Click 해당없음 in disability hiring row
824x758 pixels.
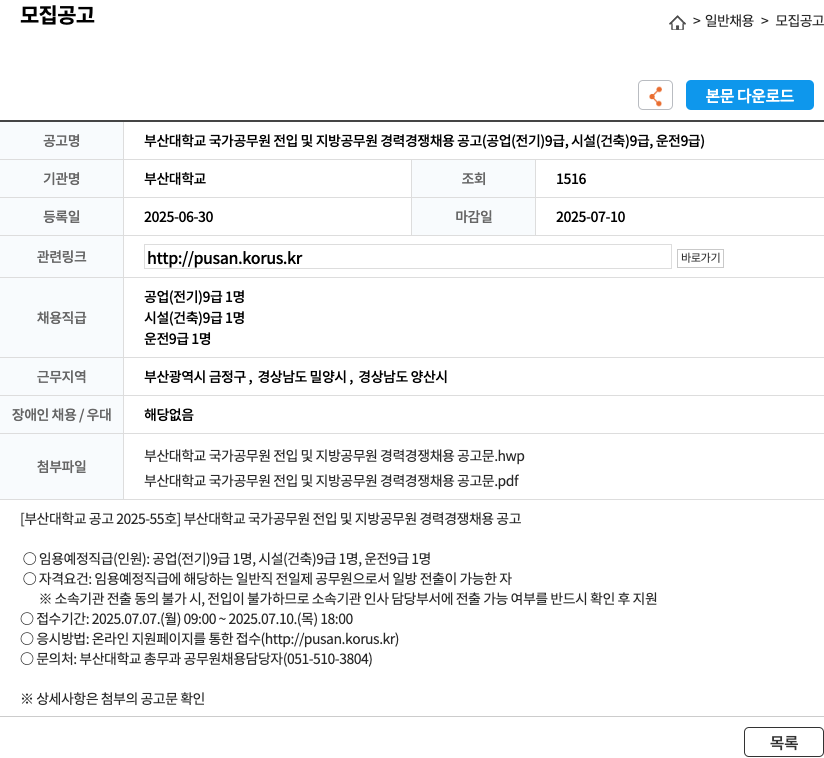coord(169,415)
